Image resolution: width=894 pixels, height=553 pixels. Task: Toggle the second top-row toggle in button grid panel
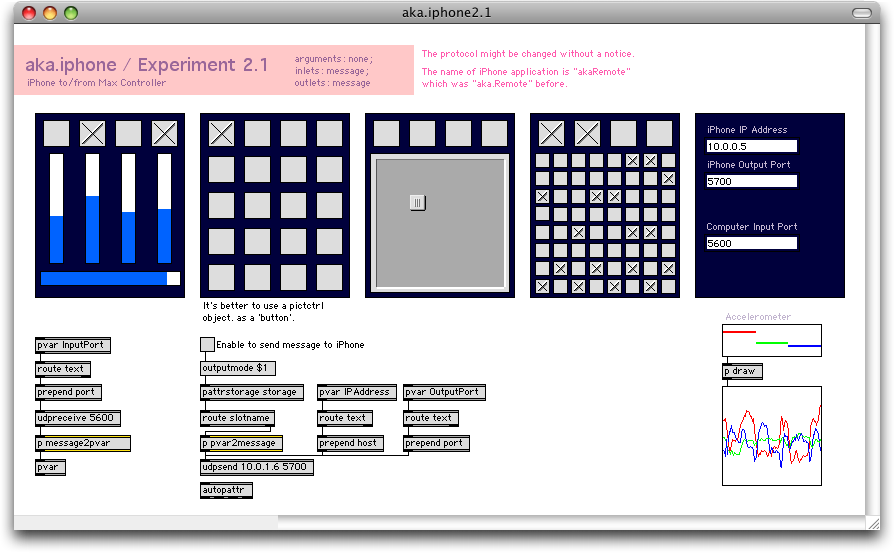click(x=257, y=133)
